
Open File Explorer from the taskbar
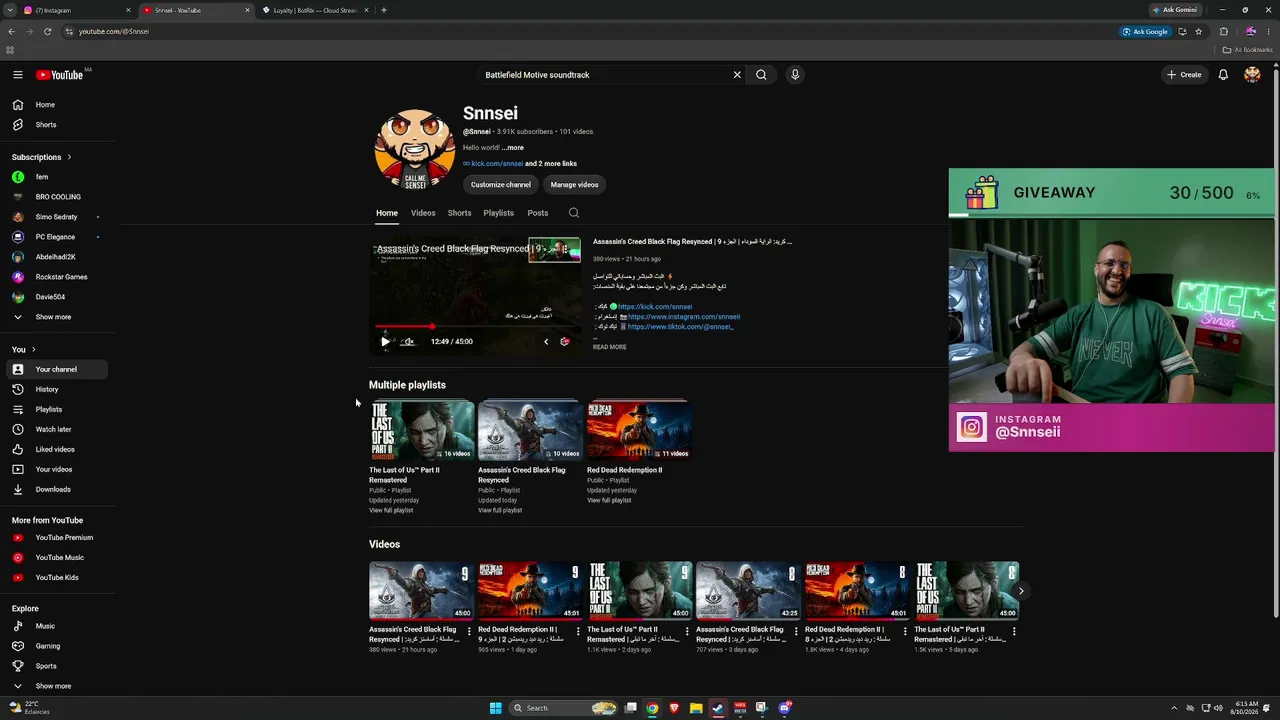(x=696, y=708)
